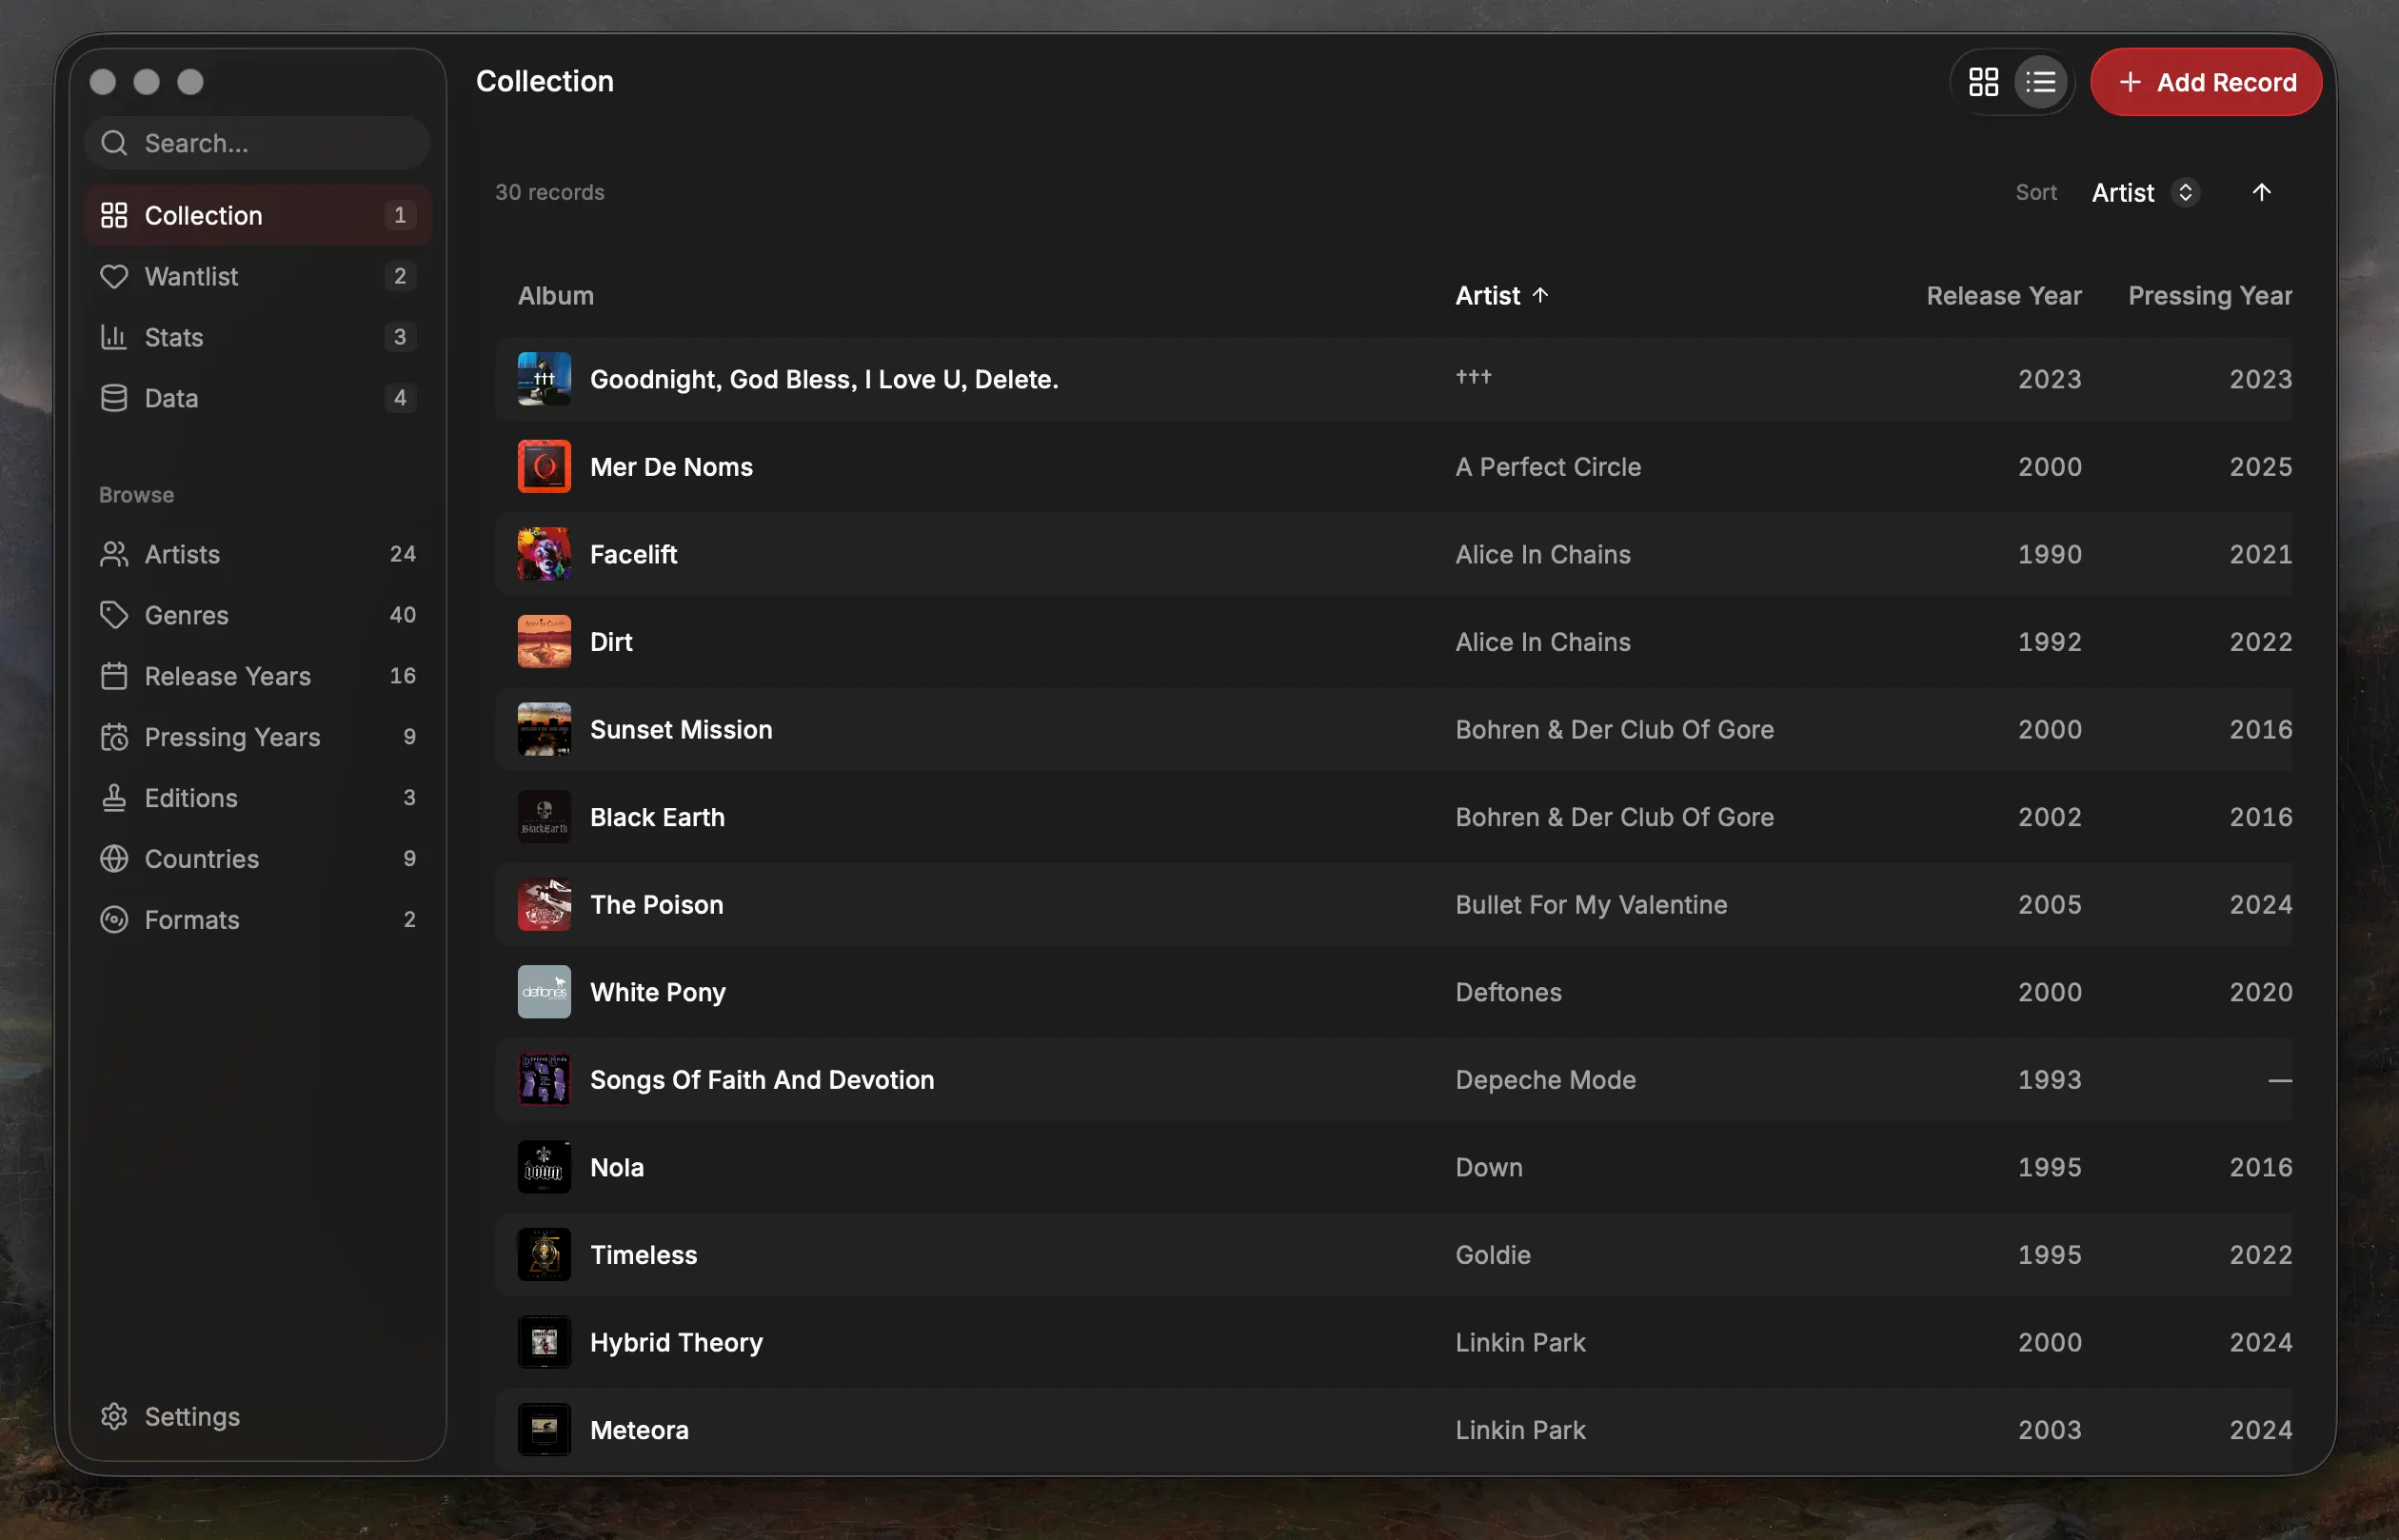Image resolution: width=2399 pixels, height=1540 pixels.
Task: Click the Editions stamp icon
Action: pos(114,798)
